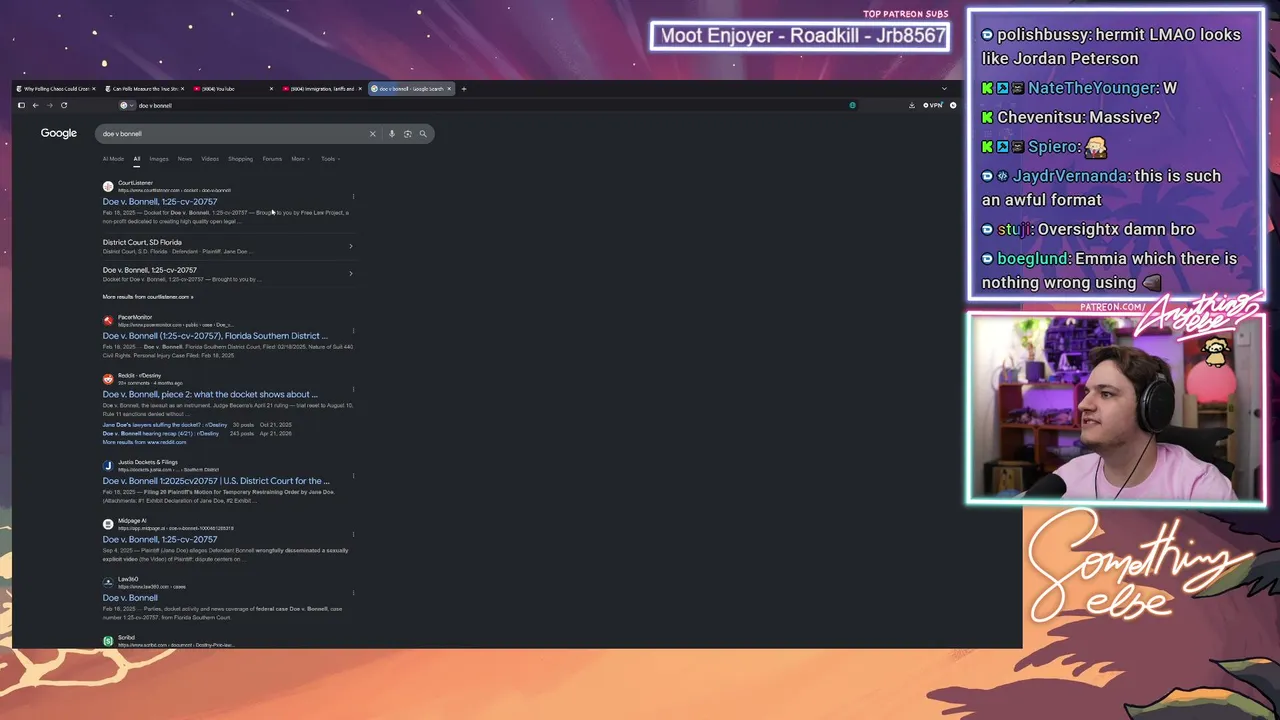Go back with the browser back arrow

(x=35, y=105)
